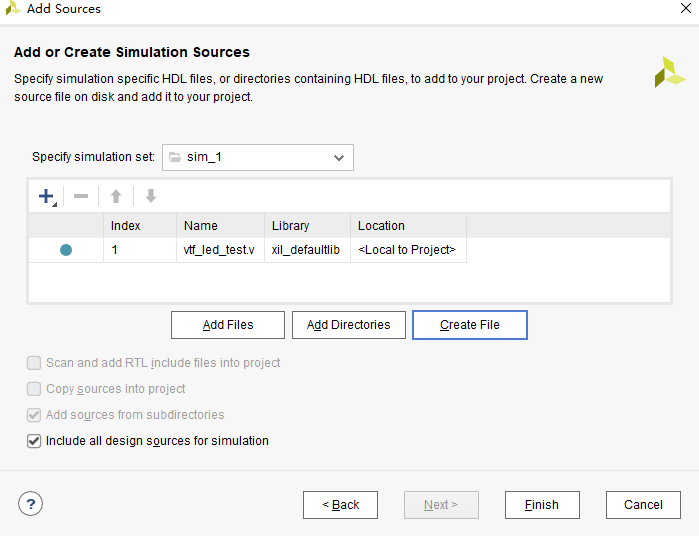This screenshot has height=536, width=699.
Task: Select the vtf_led_test.v file row
Action: tap(221, 250)
